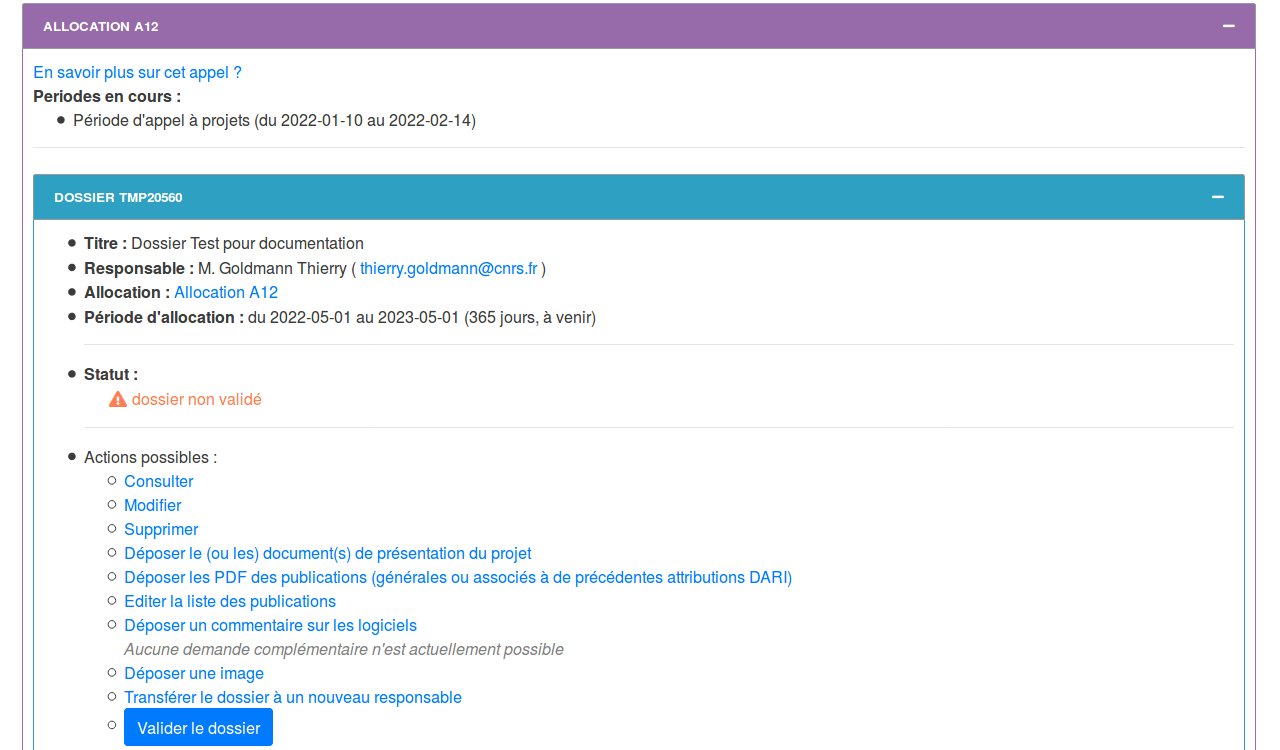Collapse the Dossier TMP20560 panel minus icon

point(1217,197)
